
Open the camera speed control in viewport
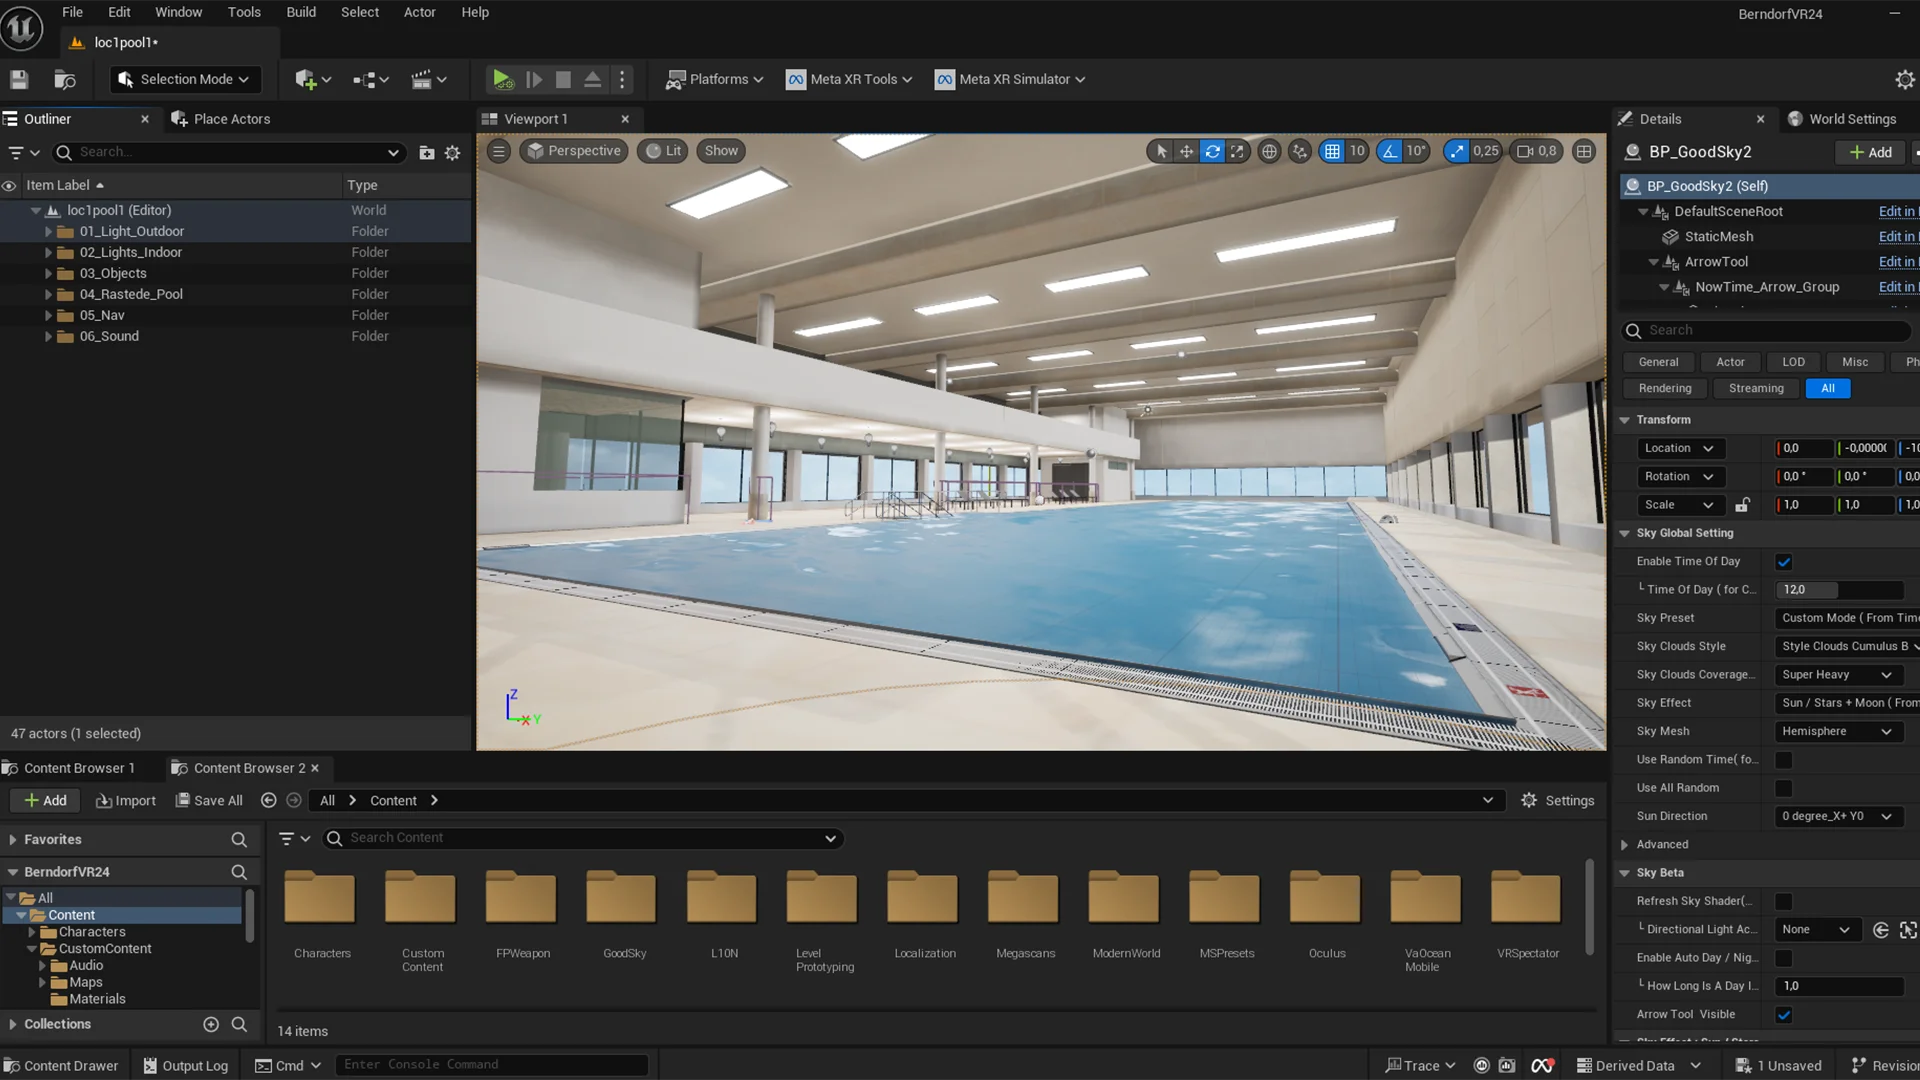[1536, 151]
